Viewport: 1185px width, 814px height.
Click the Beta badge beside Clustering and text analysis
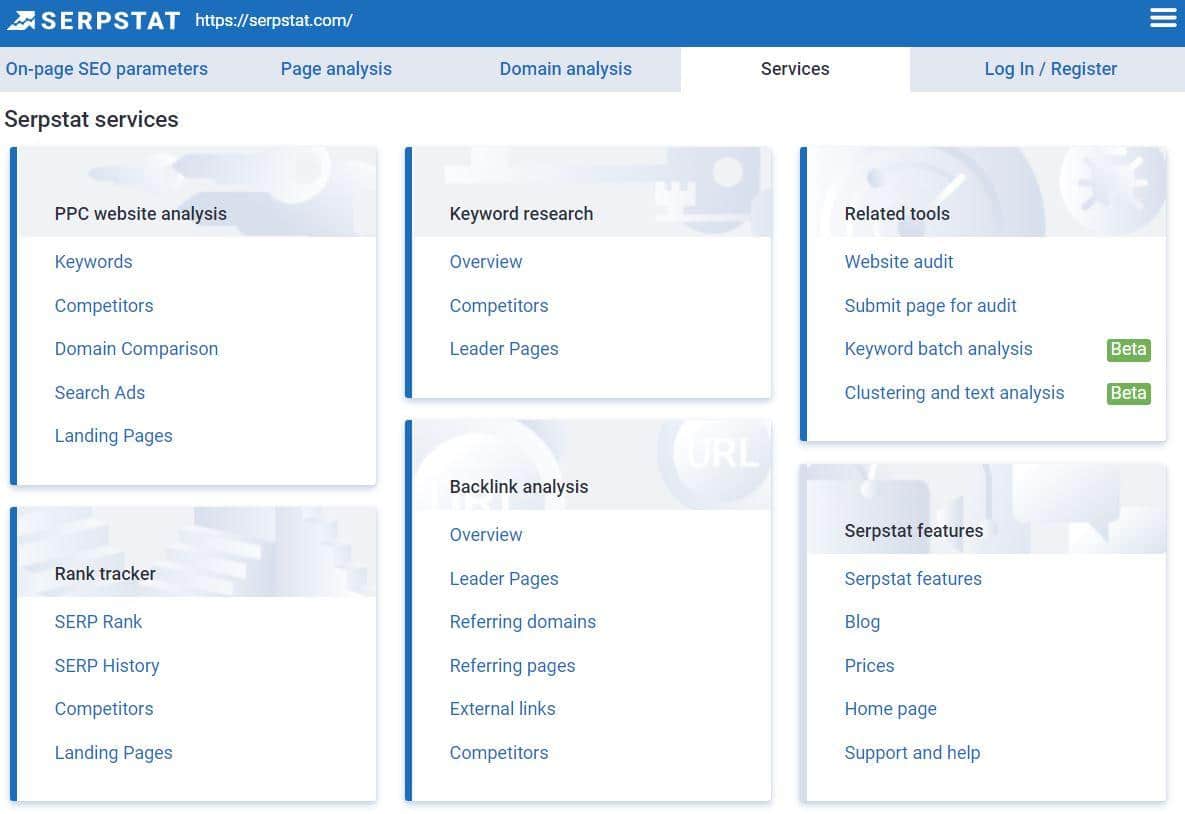click(1128, 393)
